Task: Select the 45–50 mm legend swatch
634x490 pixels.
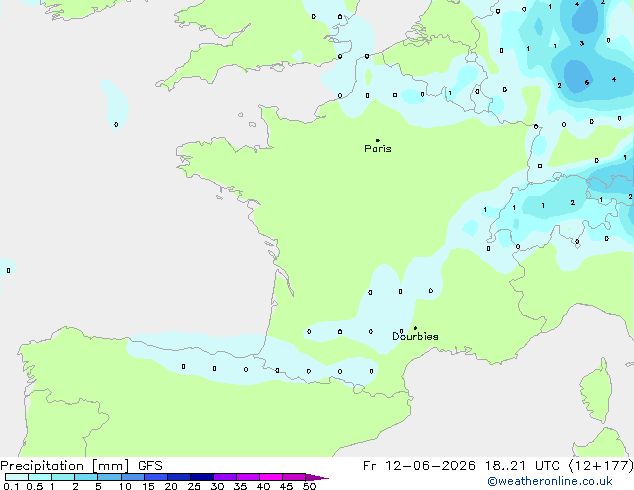Action: click(x=294, y=477)
